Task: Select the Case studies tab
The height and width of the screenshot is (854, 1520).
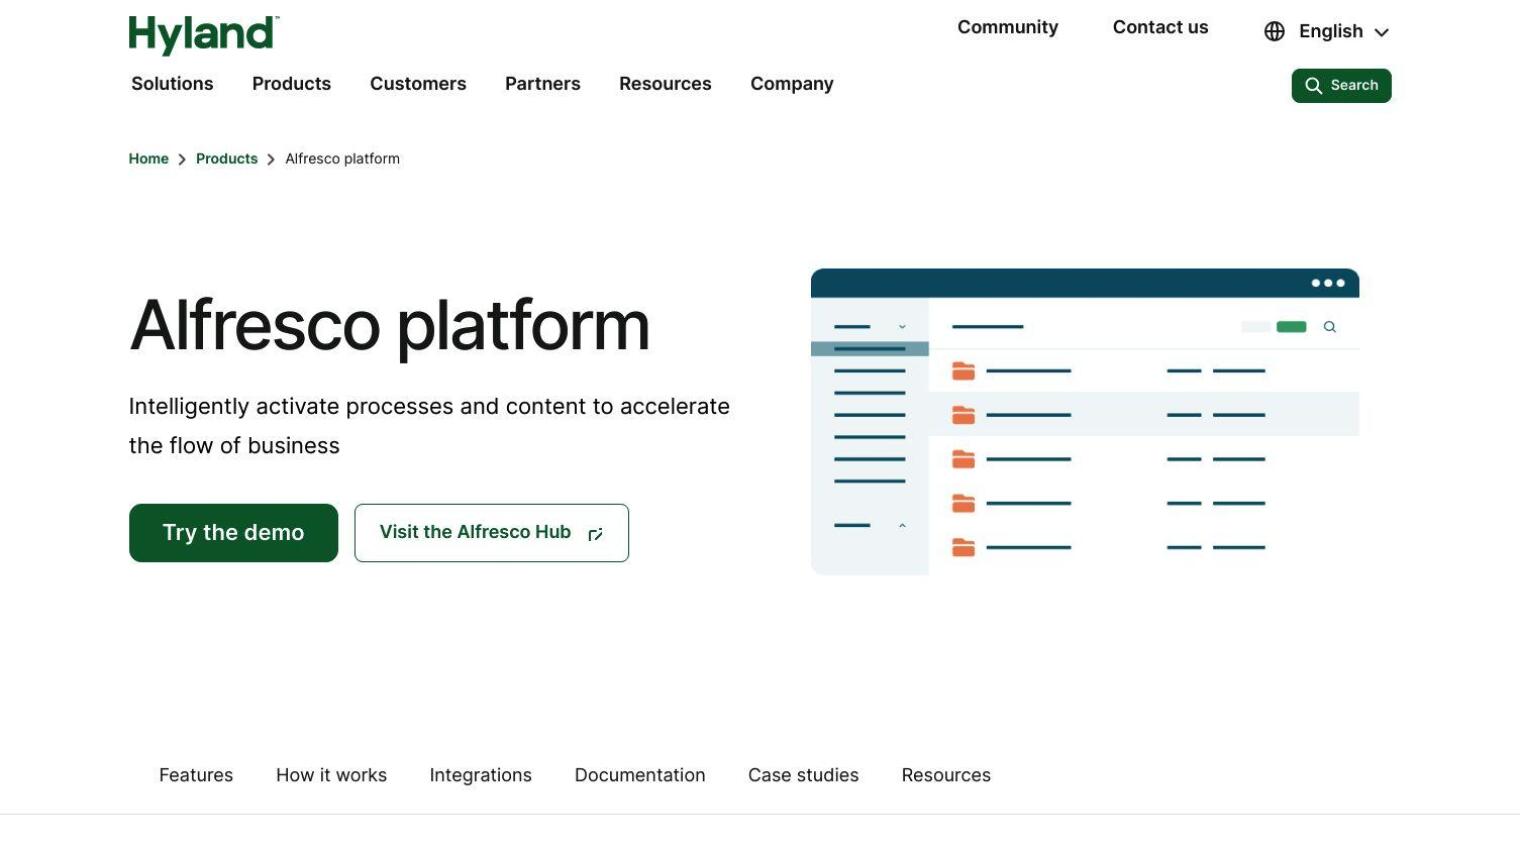Action: [803, 775]
